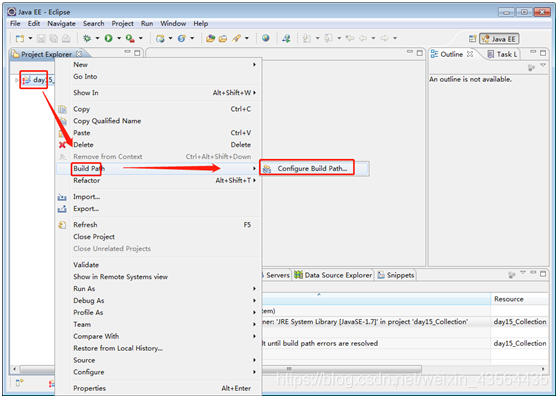Open the Search menu
Screen dimensions: 558x398
pyautogui.click(x=94, y=23)
